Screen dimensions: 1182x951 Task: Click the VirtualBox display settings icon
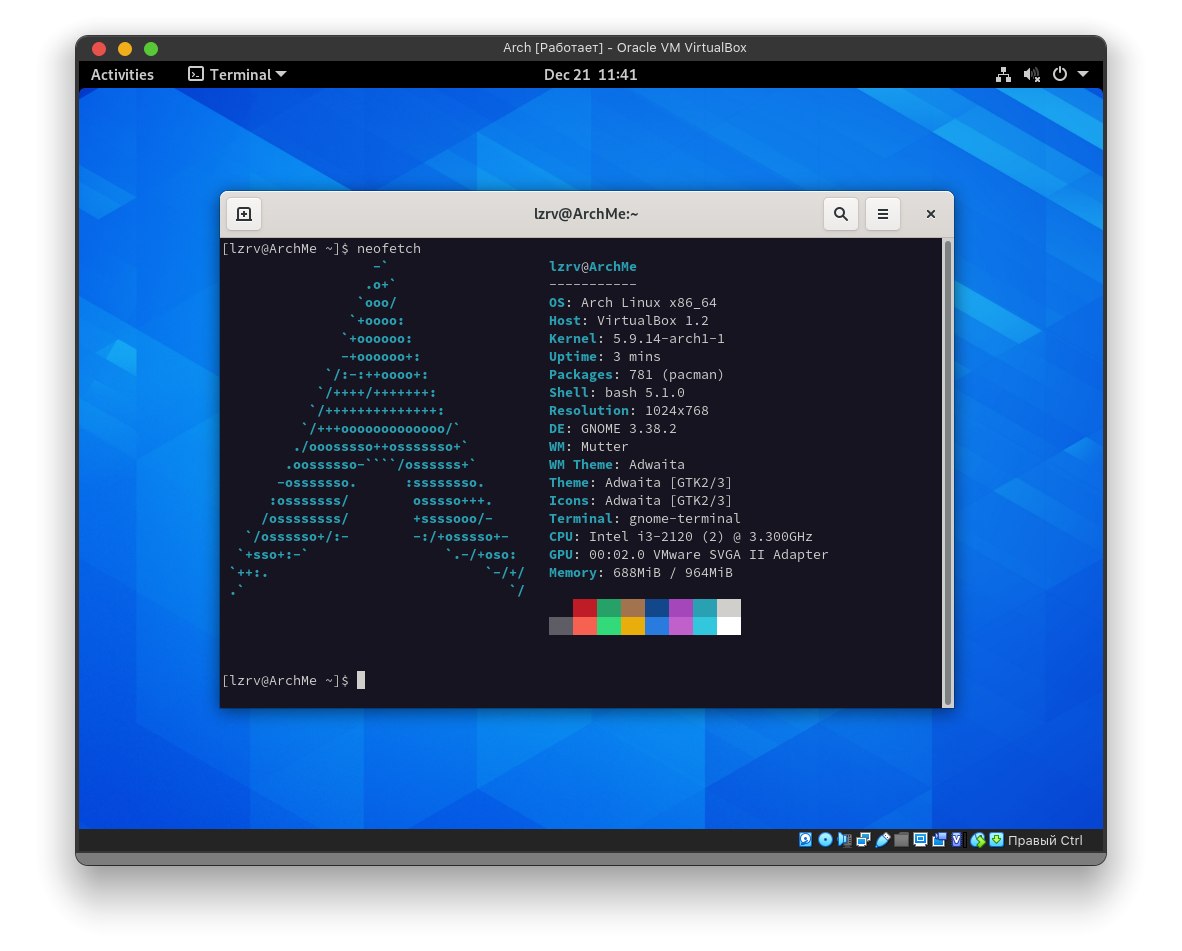point(920,839)
